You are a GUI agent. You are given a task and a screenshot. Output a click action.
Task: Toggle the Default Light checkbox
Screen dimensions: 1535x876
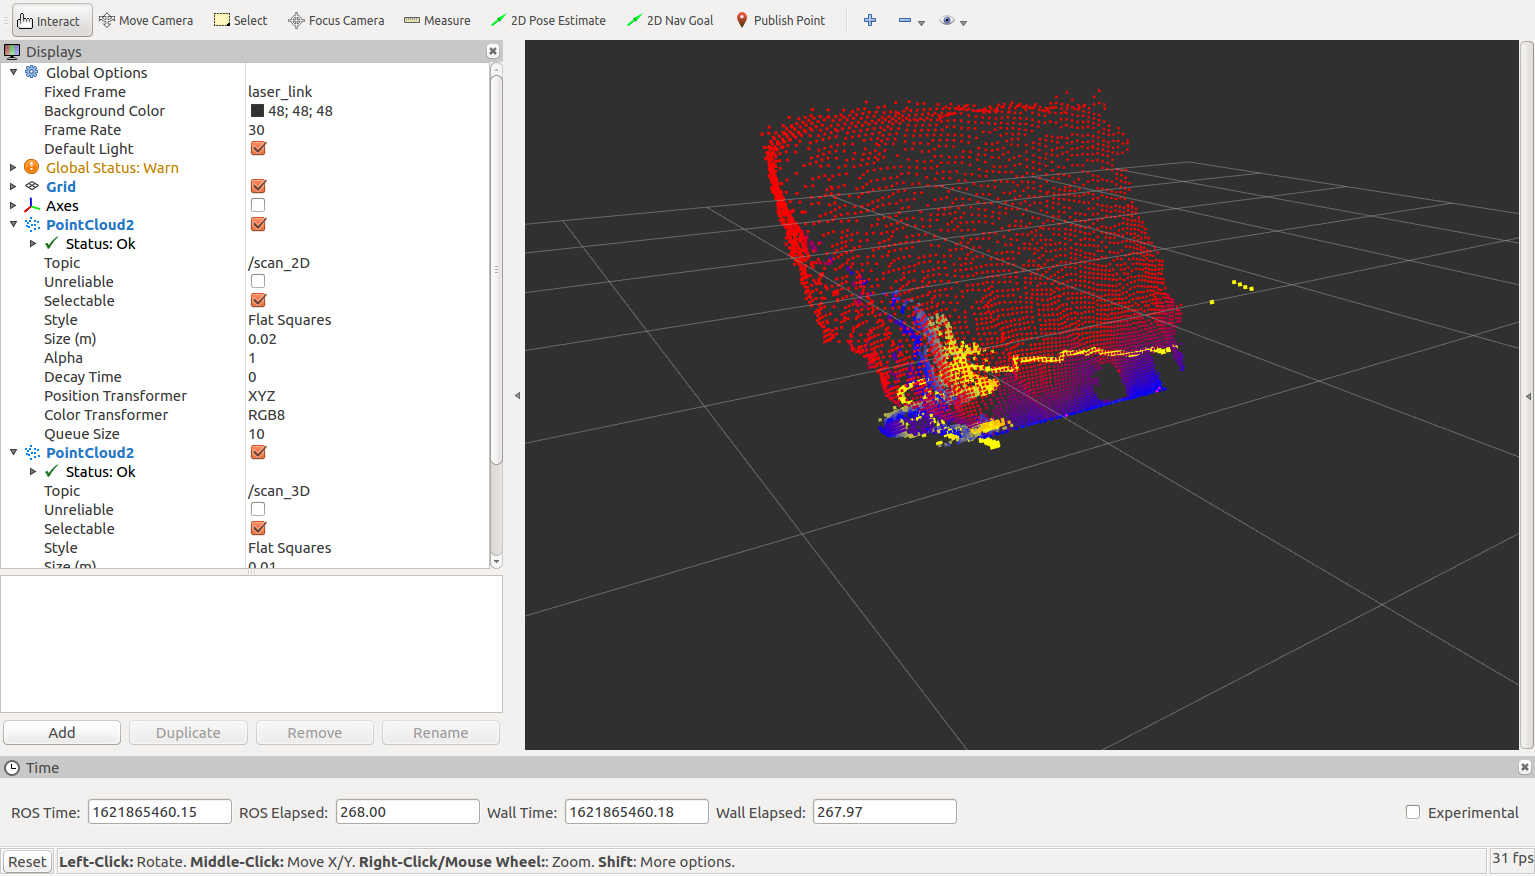(x=258, y=148)
